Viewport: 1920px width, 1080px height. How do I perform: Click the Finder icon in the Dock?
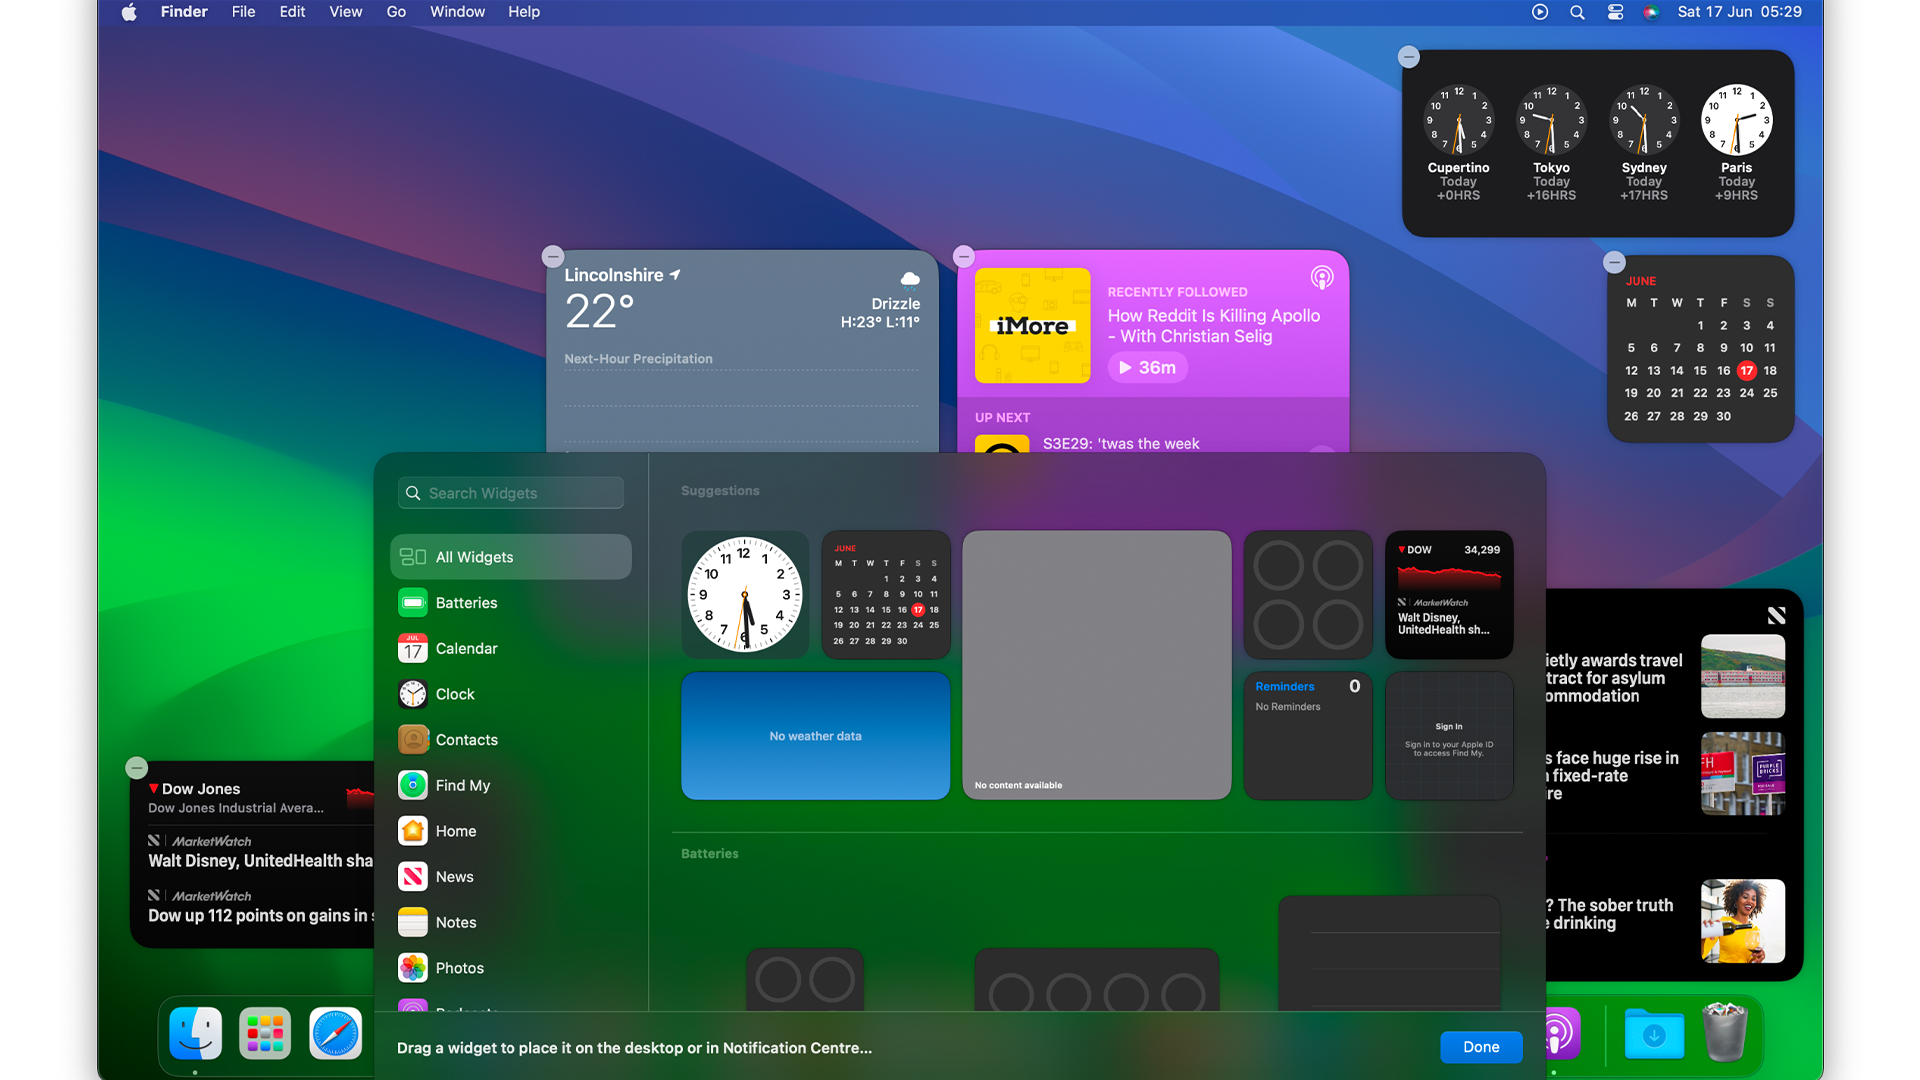pyautogui.click(x=193, y=1033)
